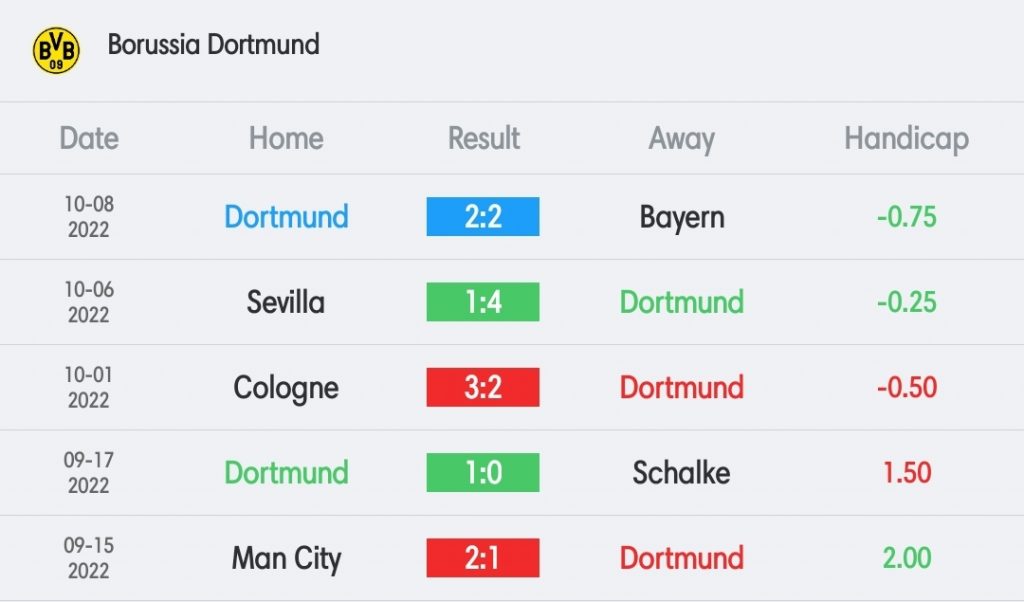Viewport: 1024px width, 602px height.
Task: Click the Result column header
Action: pos(483,138)
